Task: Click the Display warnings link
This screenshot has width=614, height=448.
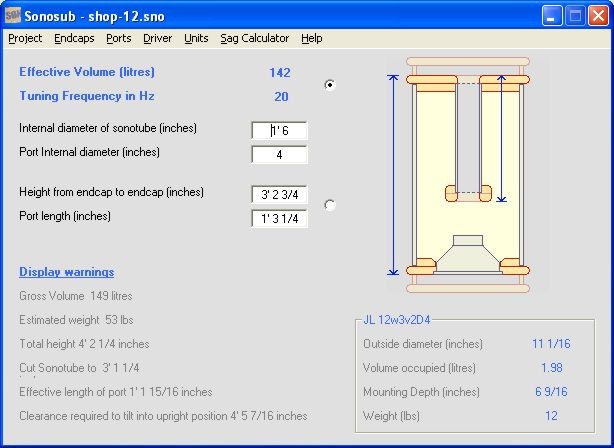Action: tap(66, 272)
